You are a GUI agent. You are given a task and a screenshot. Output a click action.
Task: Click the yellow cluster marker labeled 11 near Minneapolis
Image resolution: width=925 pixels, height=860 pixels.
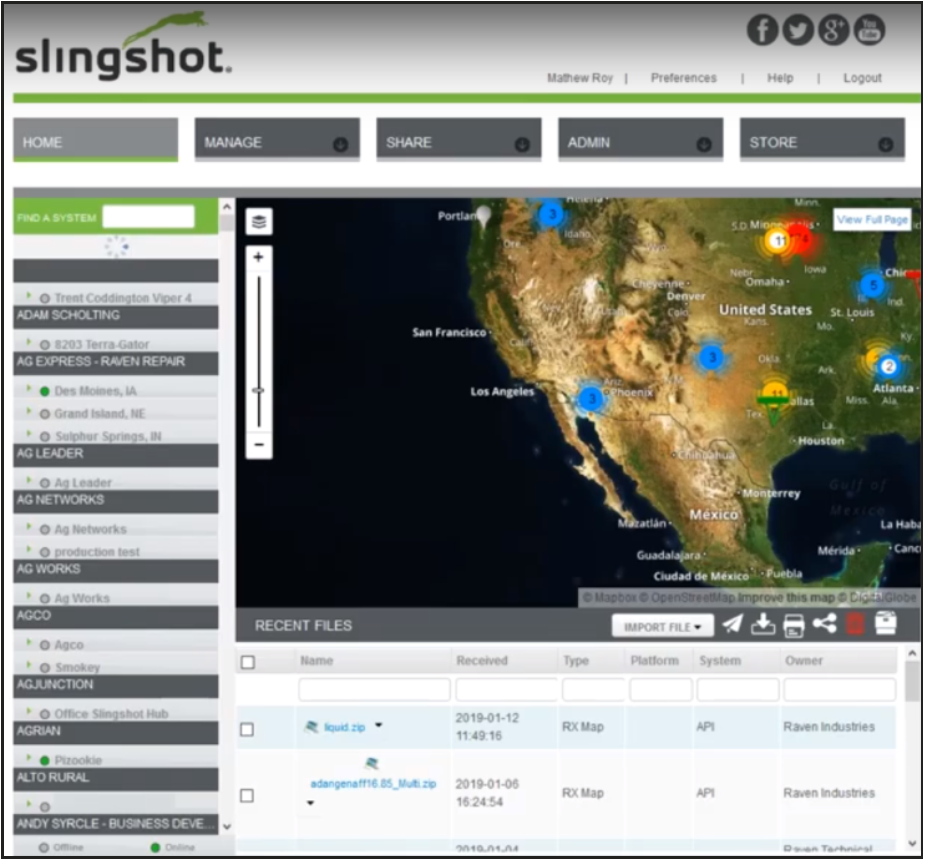point(779,241)
